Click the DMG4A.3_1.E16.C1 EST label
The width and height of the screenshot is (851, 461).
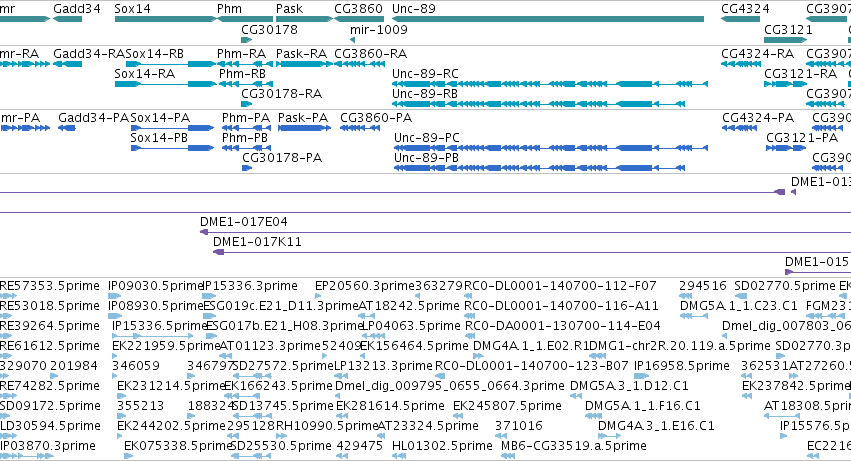pyautogui.click(x=656, y=426)
